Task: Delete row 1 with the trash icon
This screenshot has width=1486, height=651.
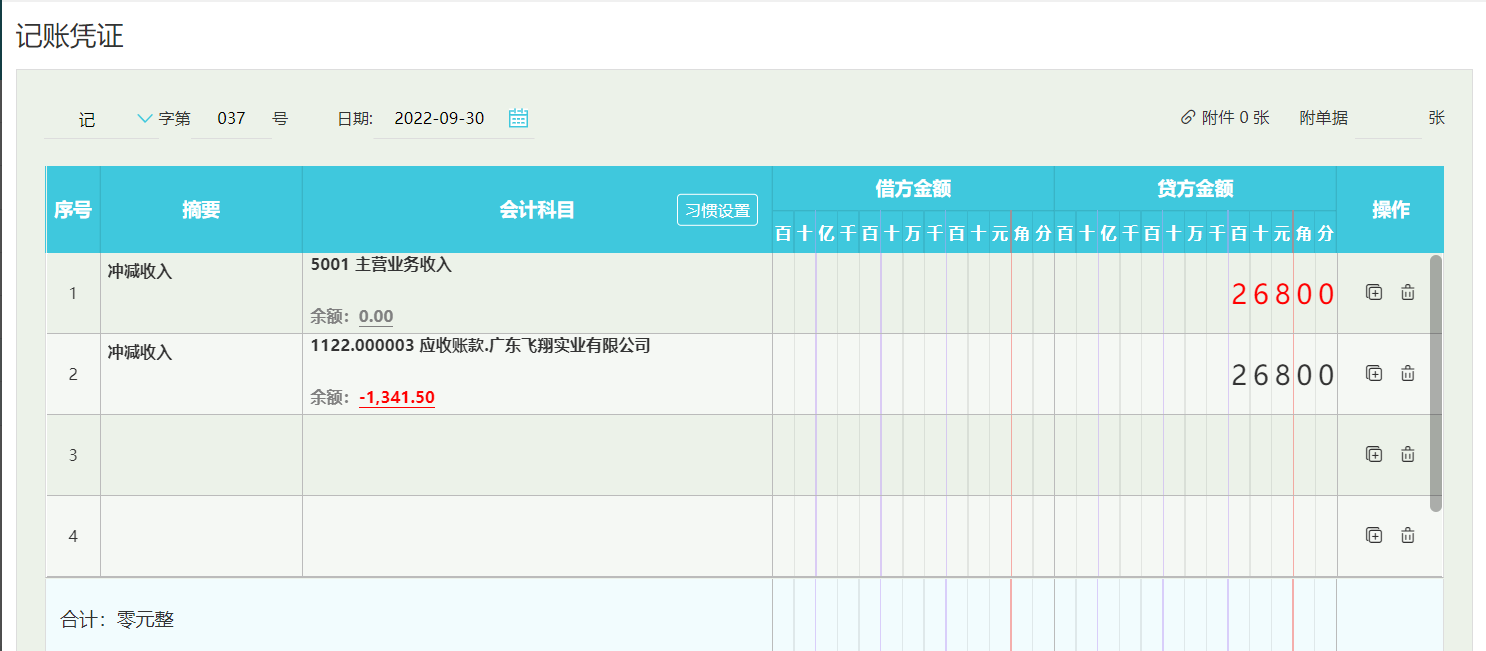Action: (1408, 293)
